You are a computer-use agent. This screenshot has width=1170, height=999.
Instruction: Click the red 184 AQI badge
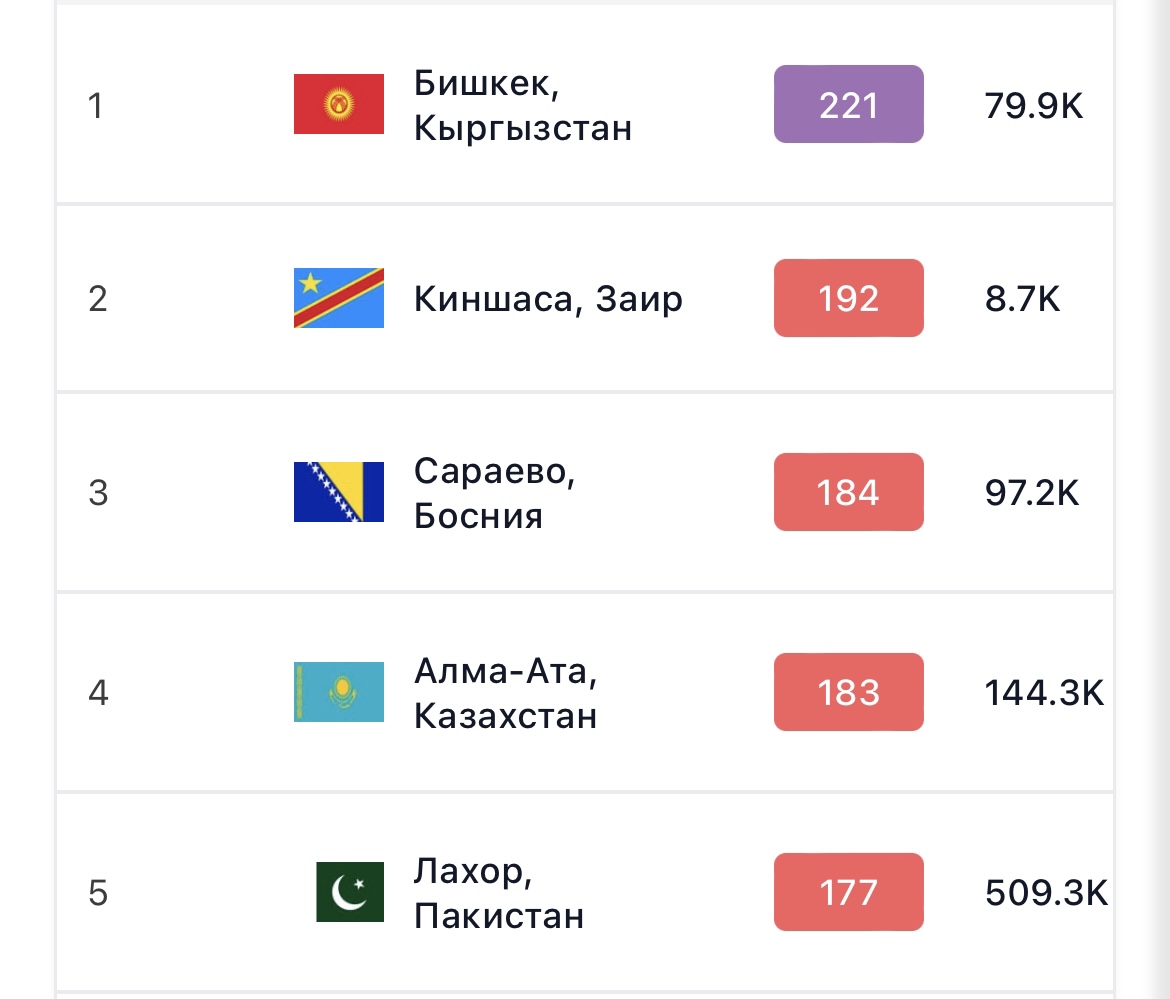(x=848, y=492)
